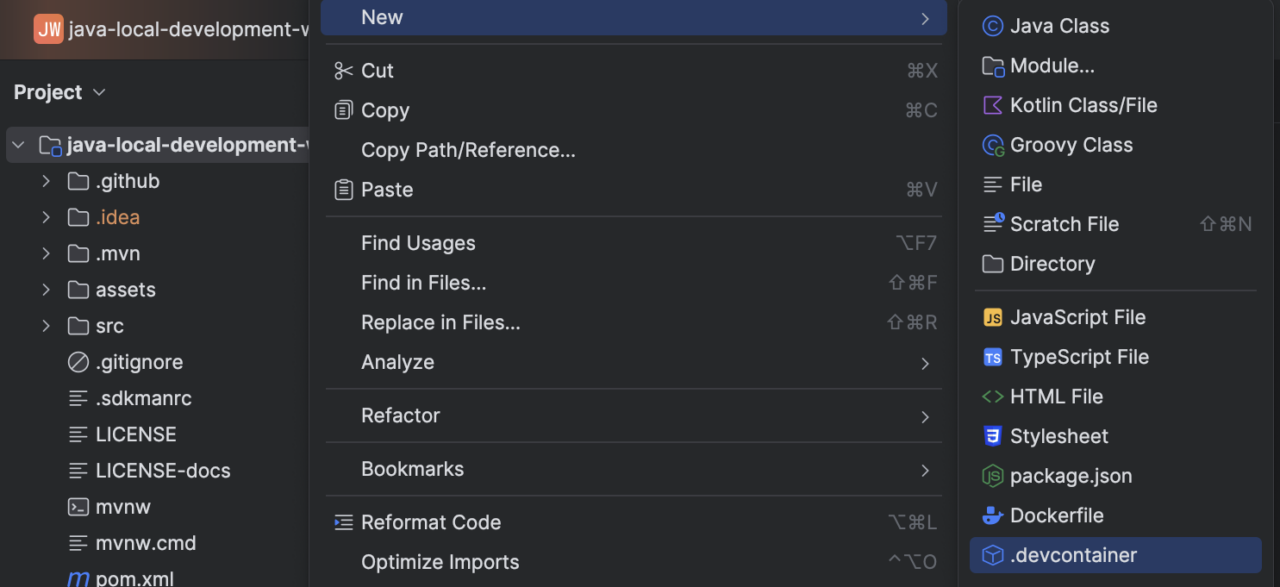Expand the src folder
Screen dimensions: 1280x587
(45, 325)
